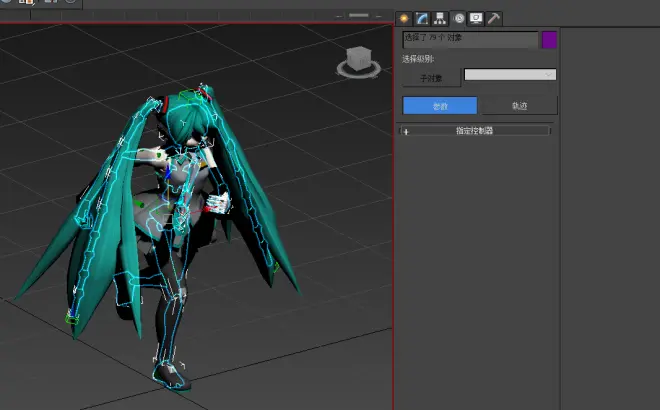Switch to the 轨迹 trajectories button
The width and height of the screenshot is (660, 410).
pyautogui.click(x=519, y=106)
